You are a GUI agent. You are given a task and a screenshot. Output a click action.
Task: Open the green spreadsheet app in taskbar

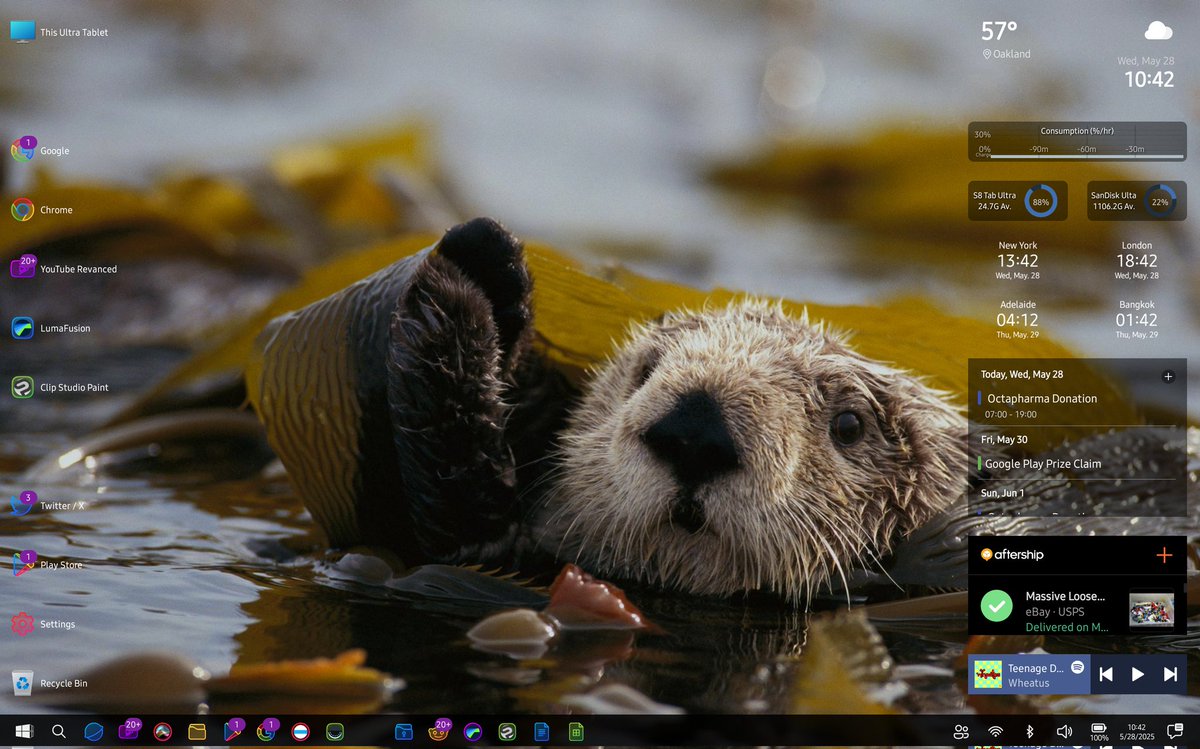click(x=575, y=732)
